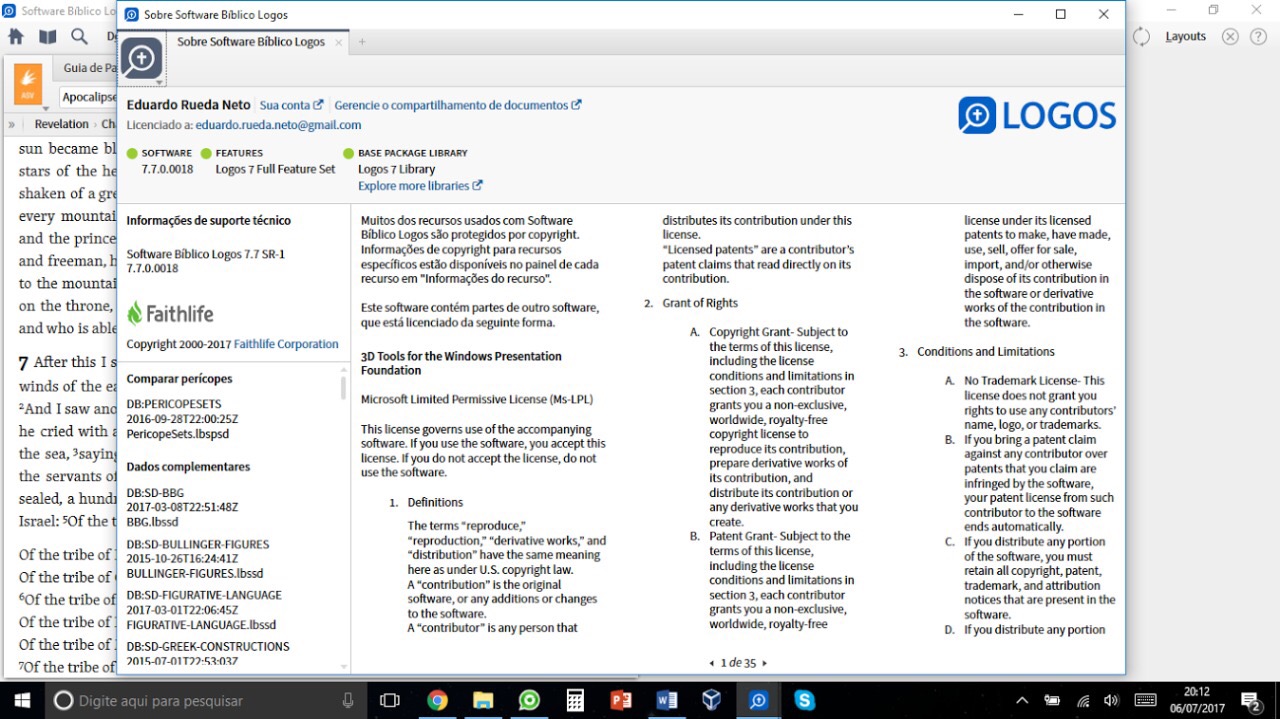Click the sync refresh icon beside Layouts
This screenshot has width=1280, height=719.
(x=1141, y=37)
